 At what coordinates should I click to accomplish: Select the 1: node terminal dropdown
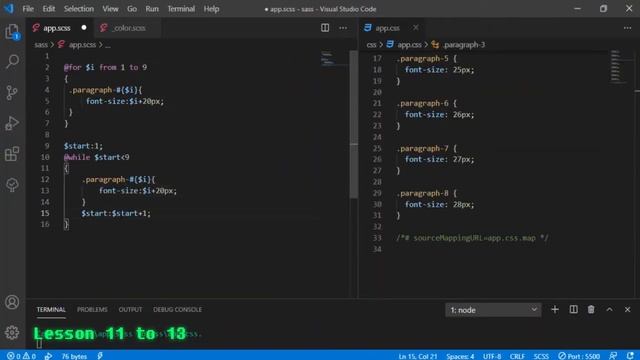tap(493, 310)
